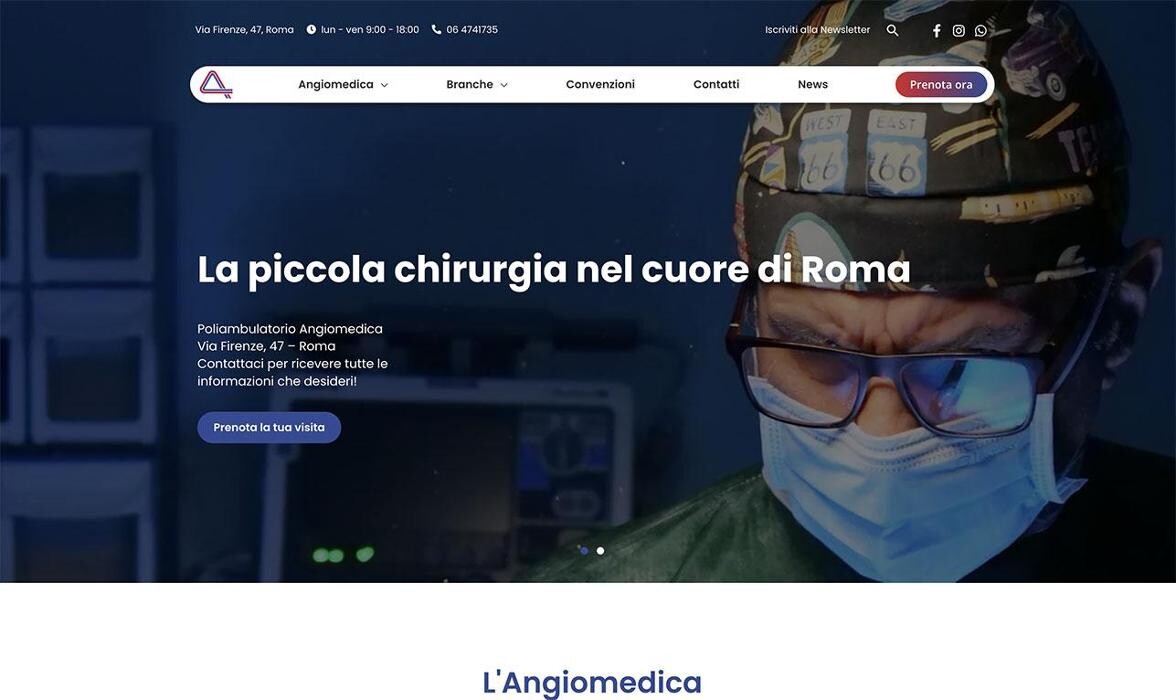Click the Angiomedica logo in navbar
This screenshot has width=1176, height=700.
(x=216, y=84)
